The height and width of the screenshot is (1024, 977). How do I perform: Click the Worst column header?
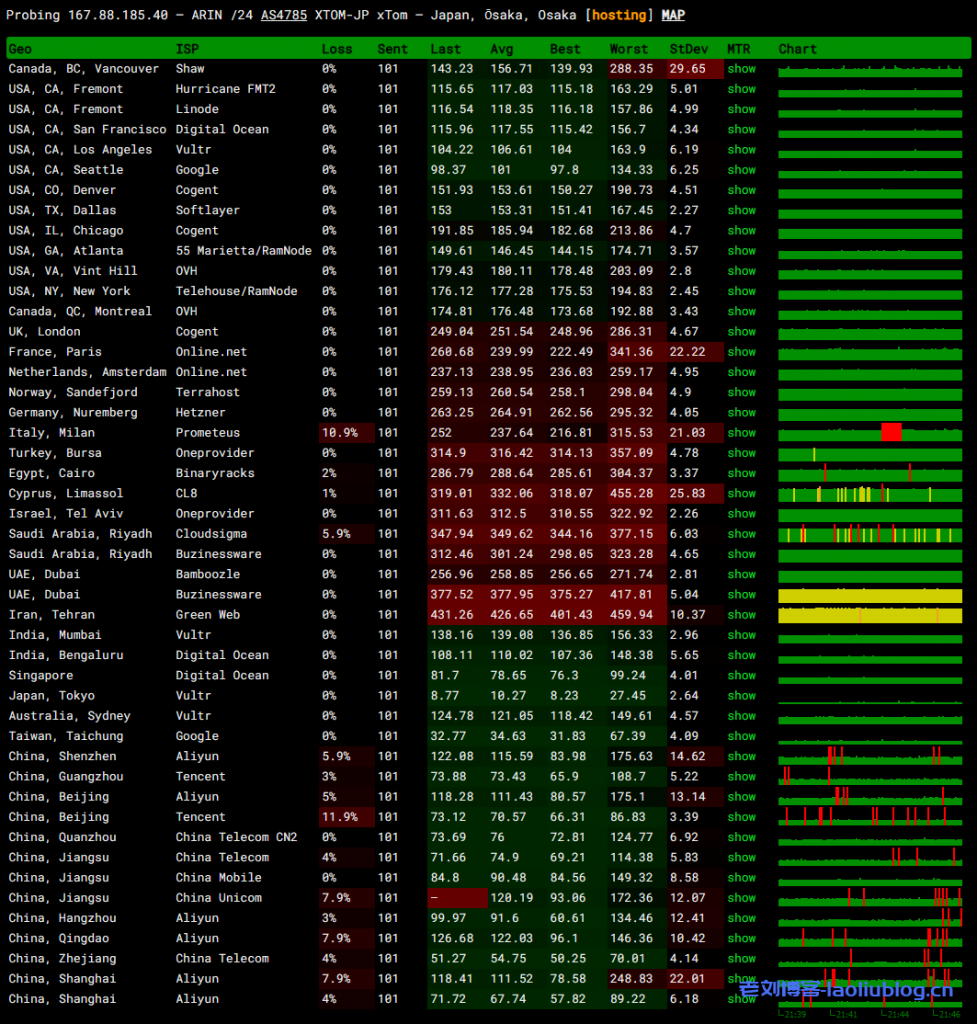[x=628, y=49]
